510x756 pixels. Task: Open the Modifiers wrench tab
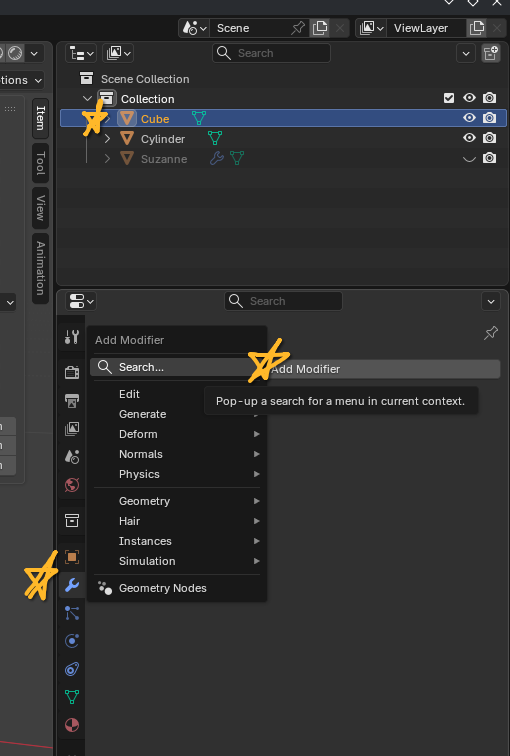click(72, 585)
